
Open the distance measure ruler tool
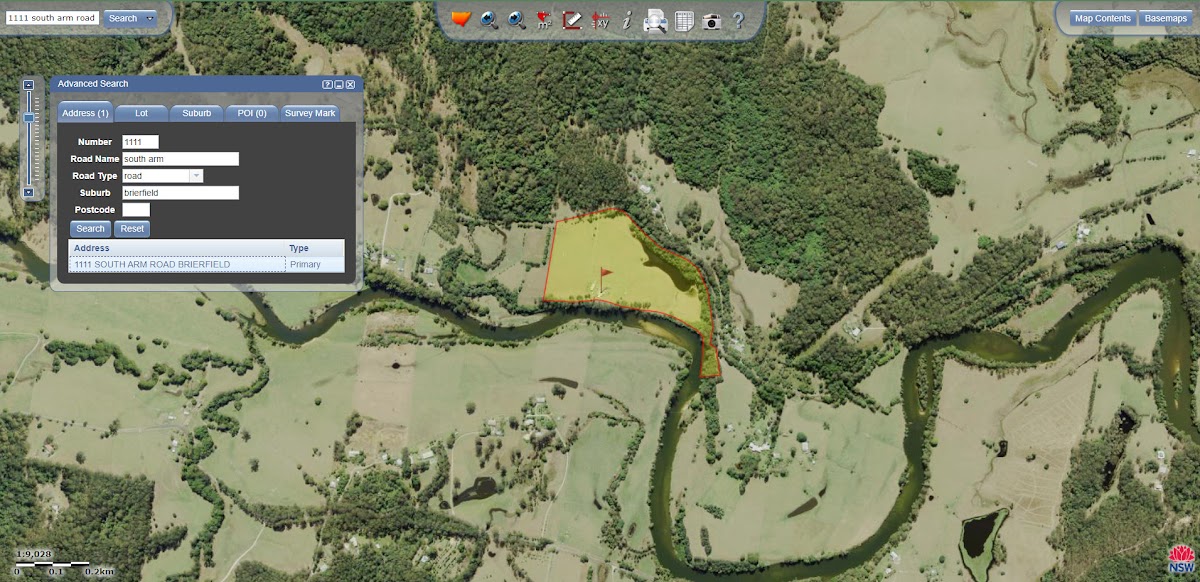coord(572,19)
